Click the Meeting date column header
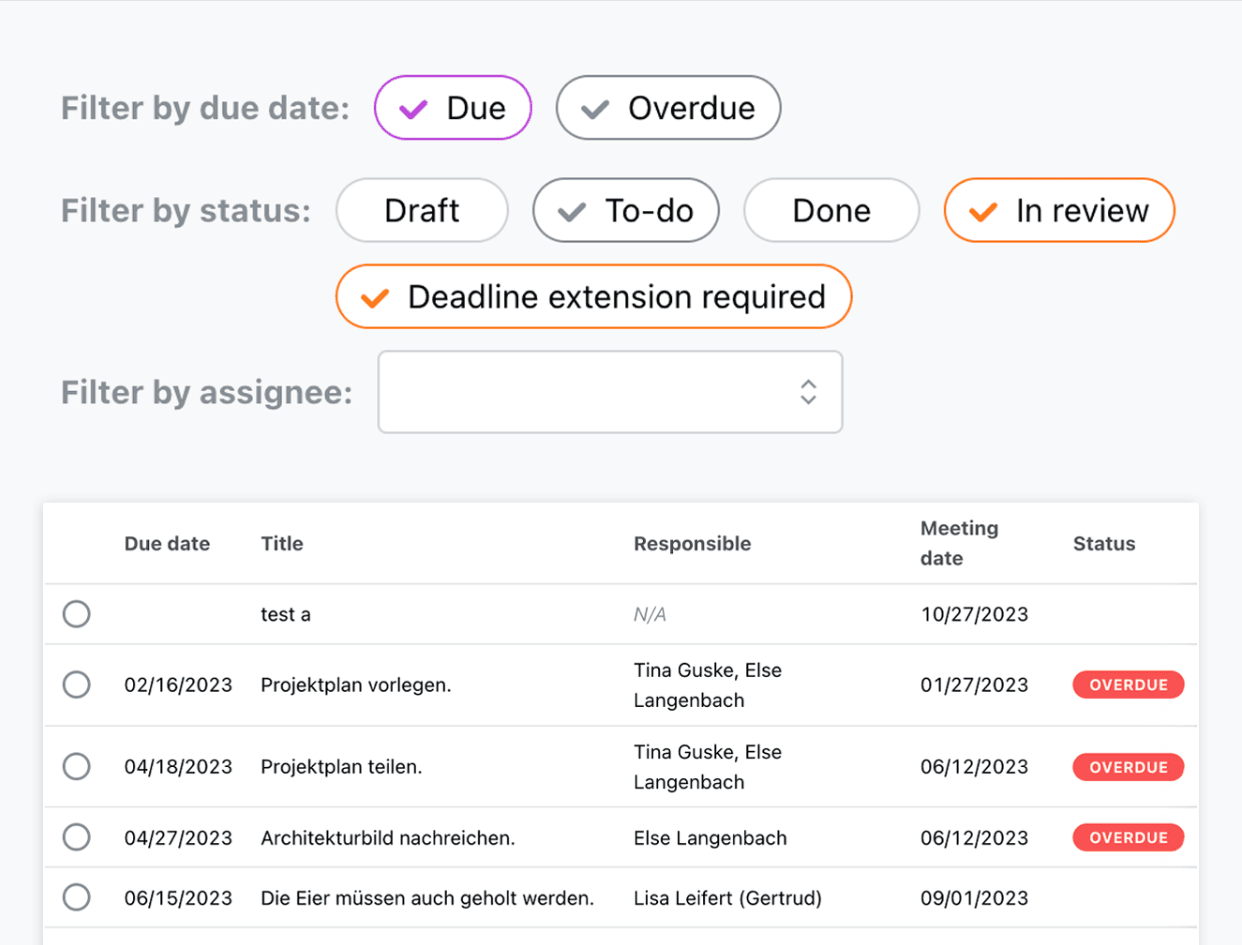This screenshot has width=1242, height=945. 959,543
